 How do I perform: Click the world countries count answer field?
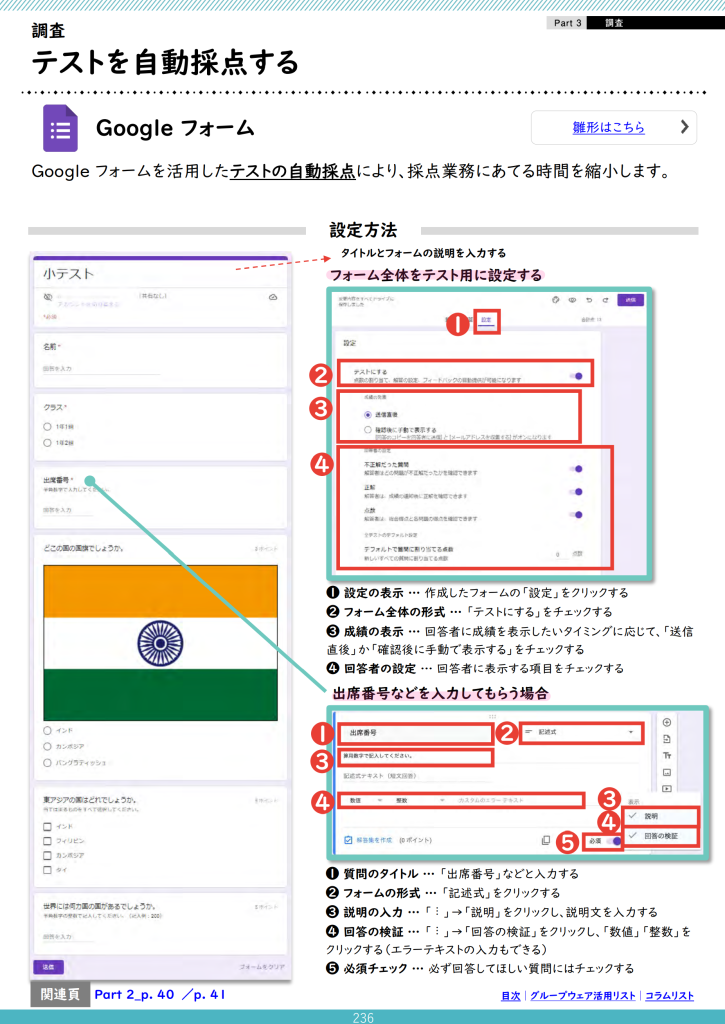coord(69,936)
